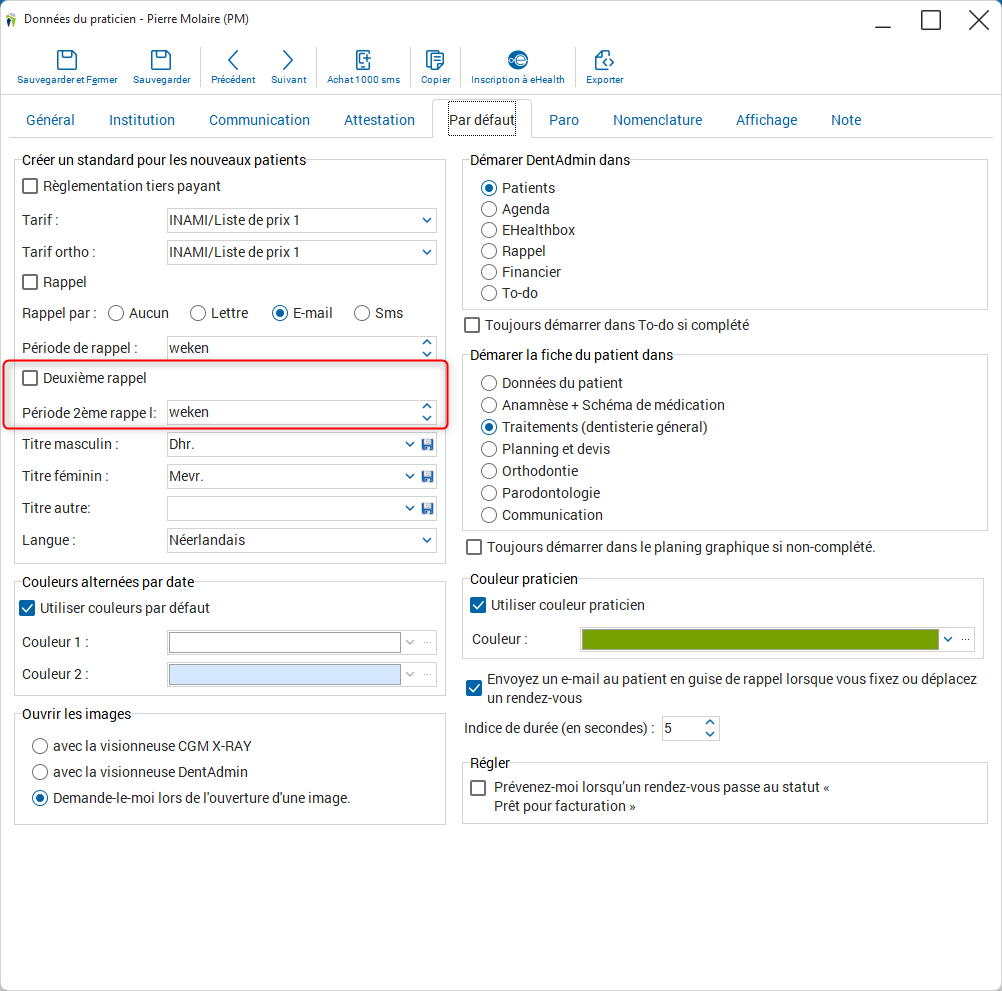Toggle Utiliser couleur praticien checkbox
Image resolution: width=1002 pixels, height=991 pixels.
(478, 604)
